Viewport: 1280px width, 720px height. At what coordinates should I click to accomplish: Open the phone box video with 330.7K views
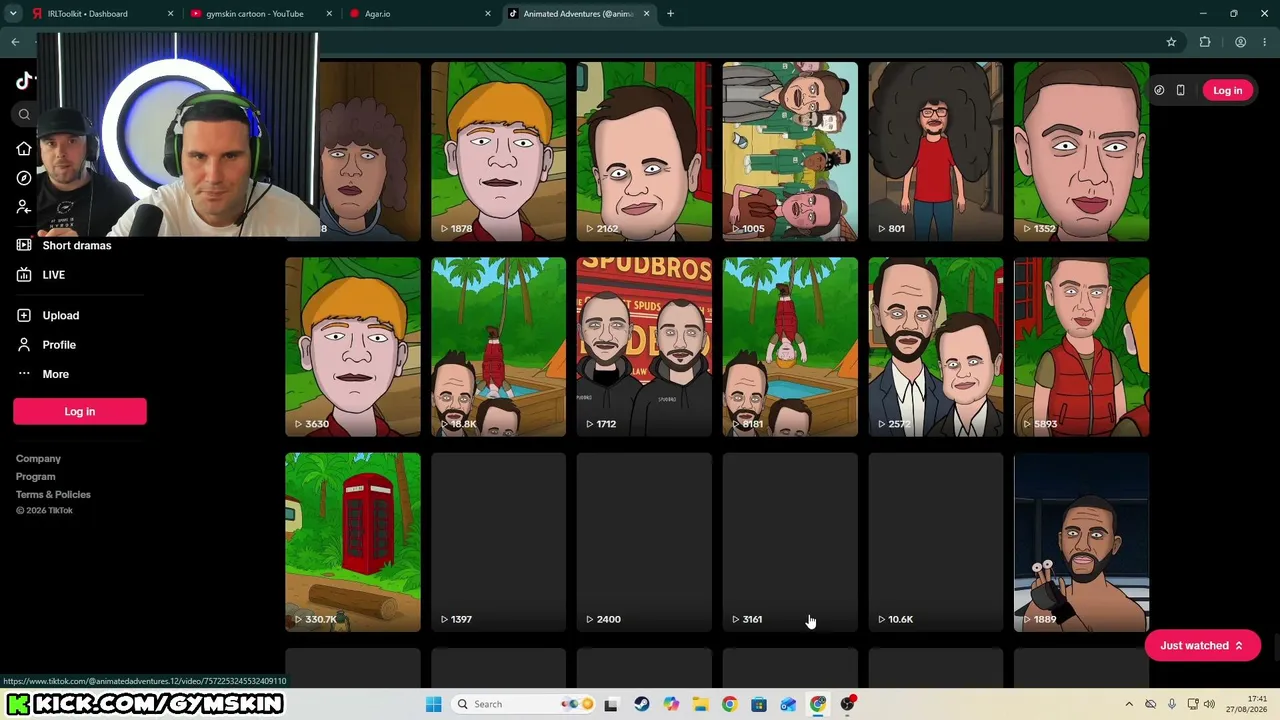click(x=353, y=542)
